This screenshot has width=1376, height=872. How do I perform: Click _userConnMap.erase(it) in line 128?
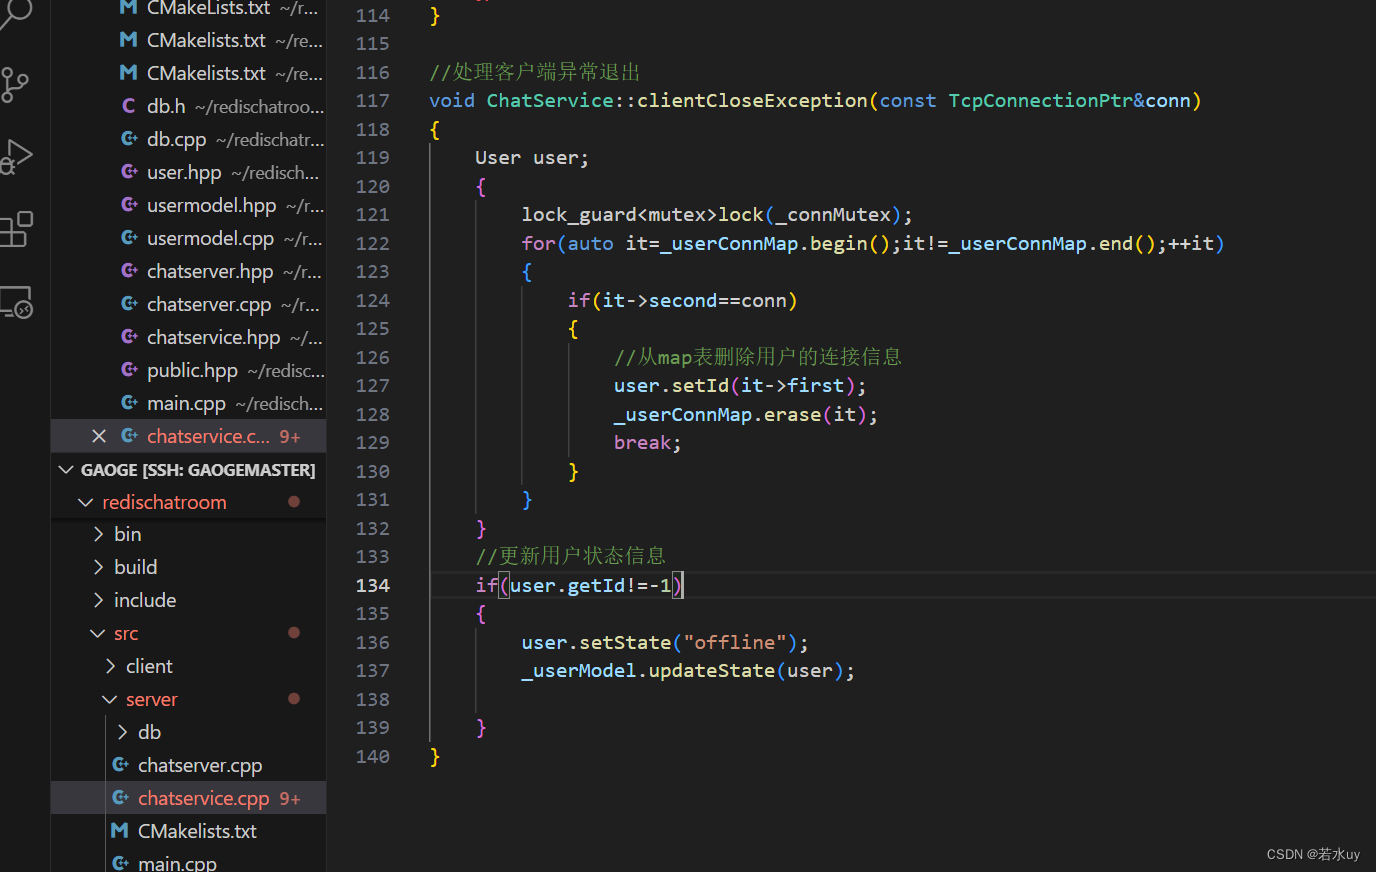(740, 414)
